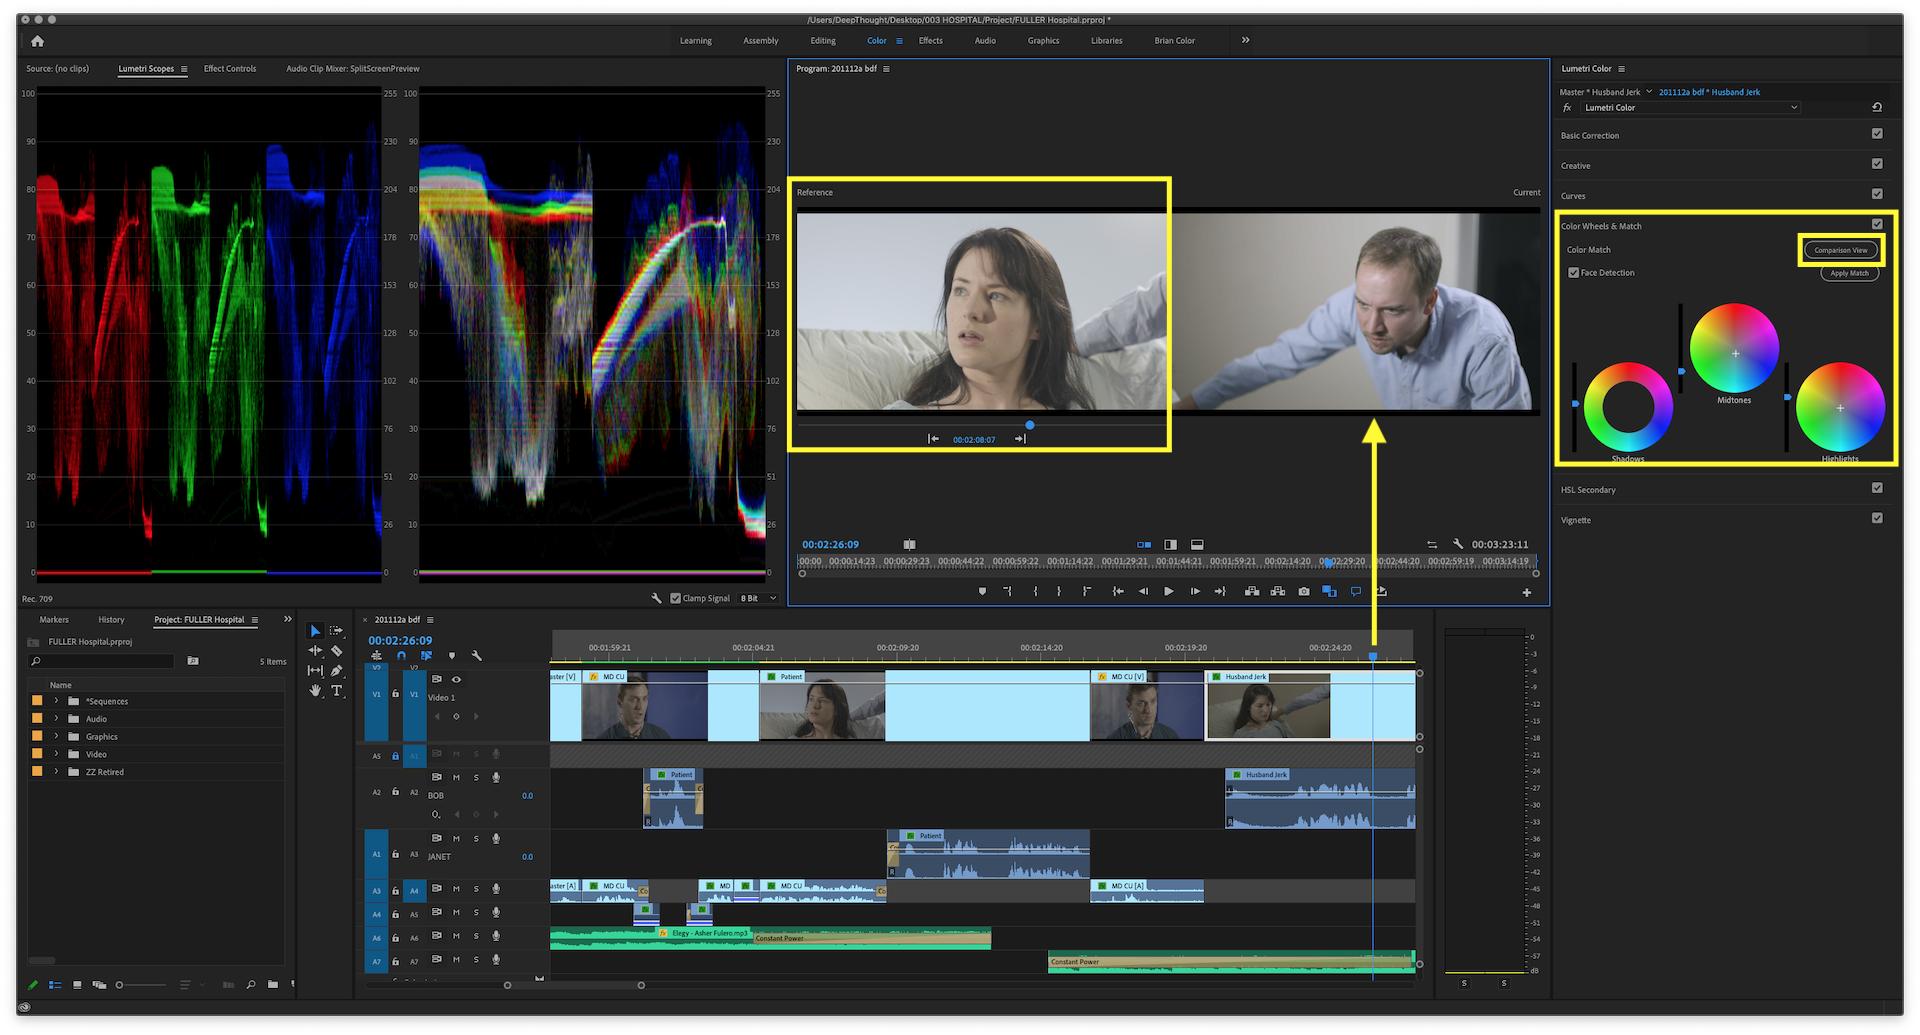Toggle lock on V1 track
1920x1035 pixels.
coord(395,693)
